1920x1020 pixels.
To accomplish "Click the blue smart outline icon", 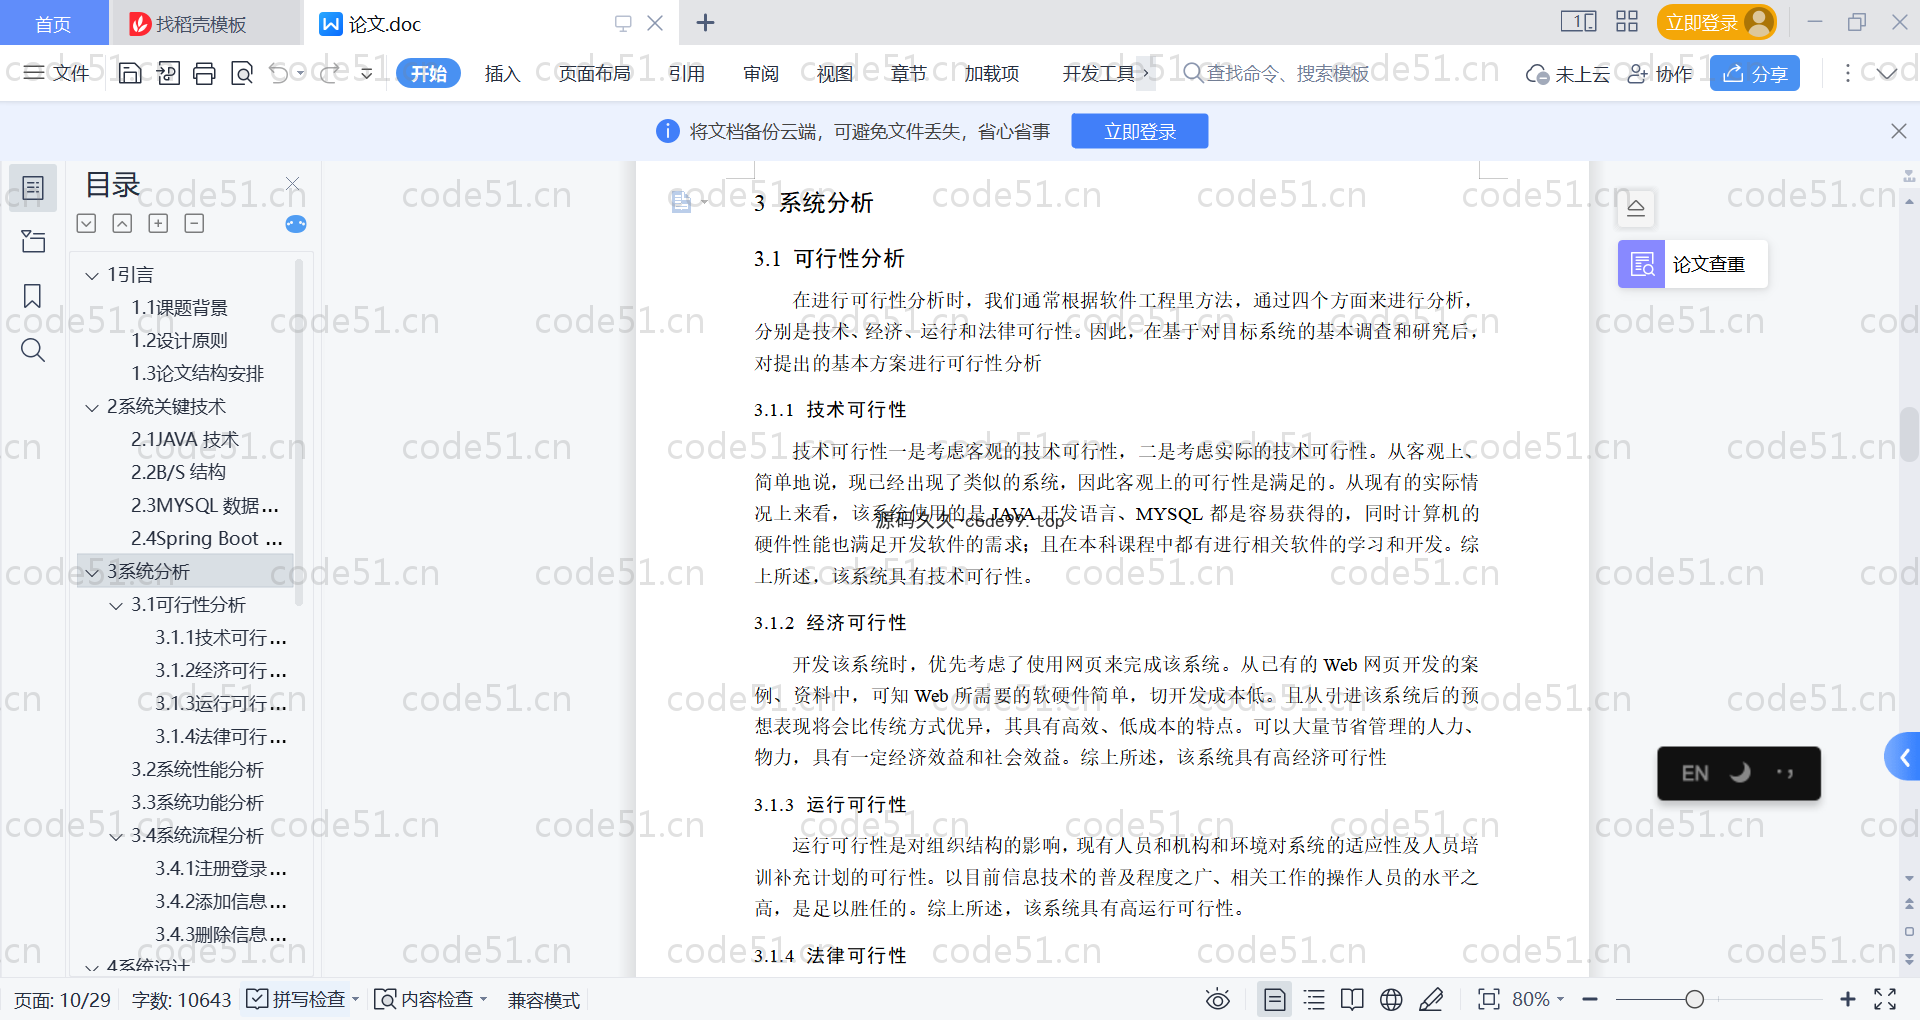I will [x=296, y=224].
